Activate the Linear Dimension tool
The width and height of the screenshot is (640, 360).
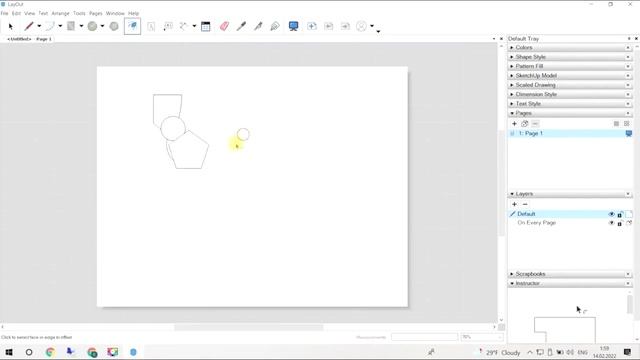[x=184, y=27]
